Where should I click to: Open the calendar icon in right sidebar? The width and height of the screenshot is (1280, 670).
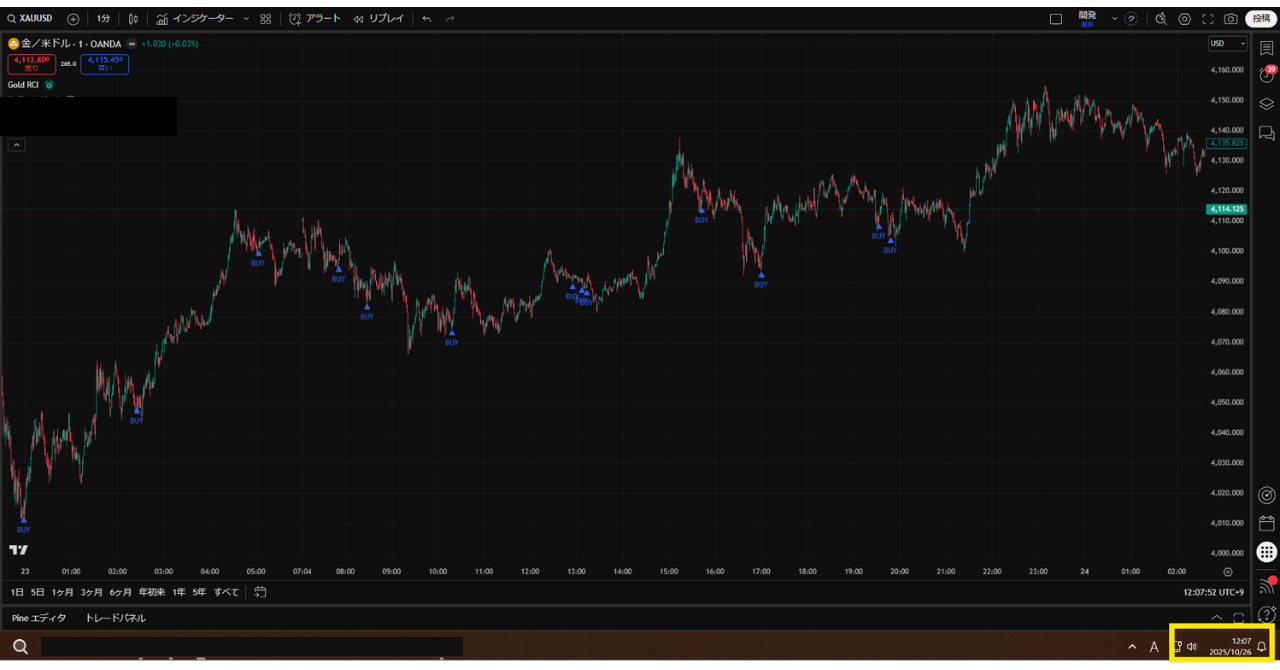[x=1266, y=523]
